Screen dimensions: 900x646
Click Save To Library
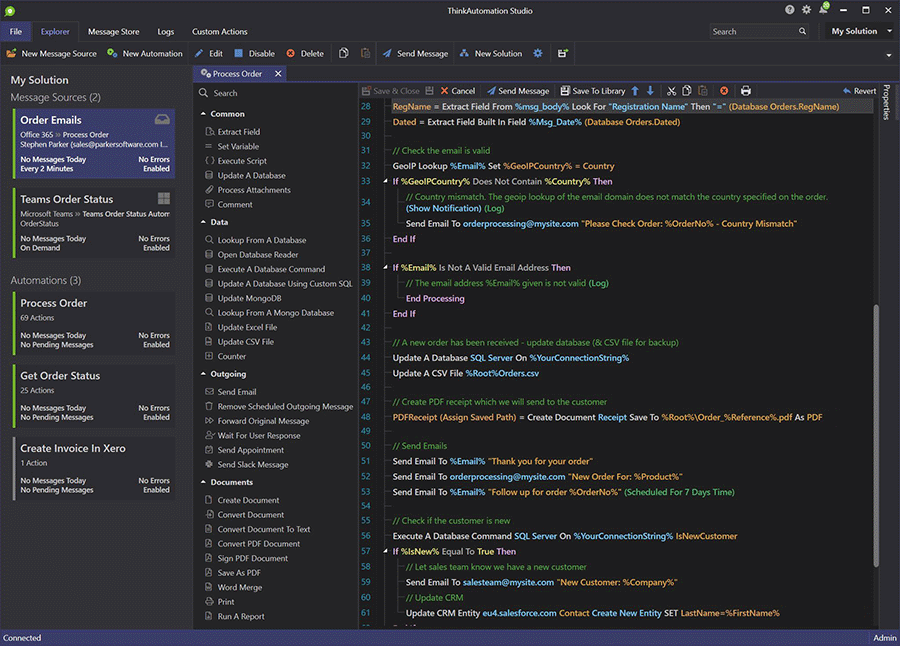click(x=592, y=91)
